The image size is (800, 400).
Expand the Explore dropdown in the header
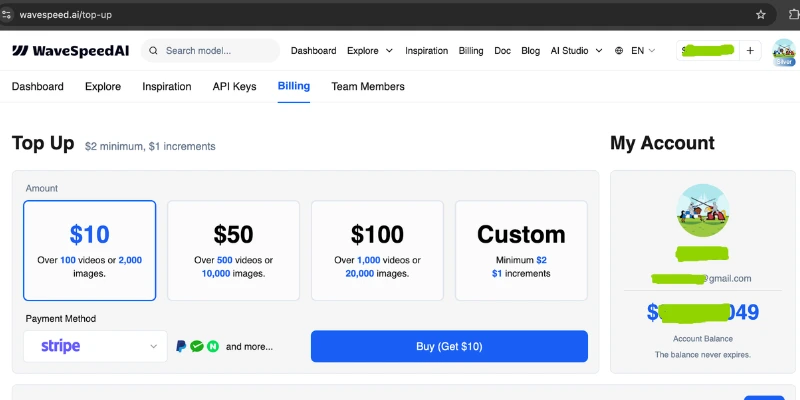click(370, 51)
